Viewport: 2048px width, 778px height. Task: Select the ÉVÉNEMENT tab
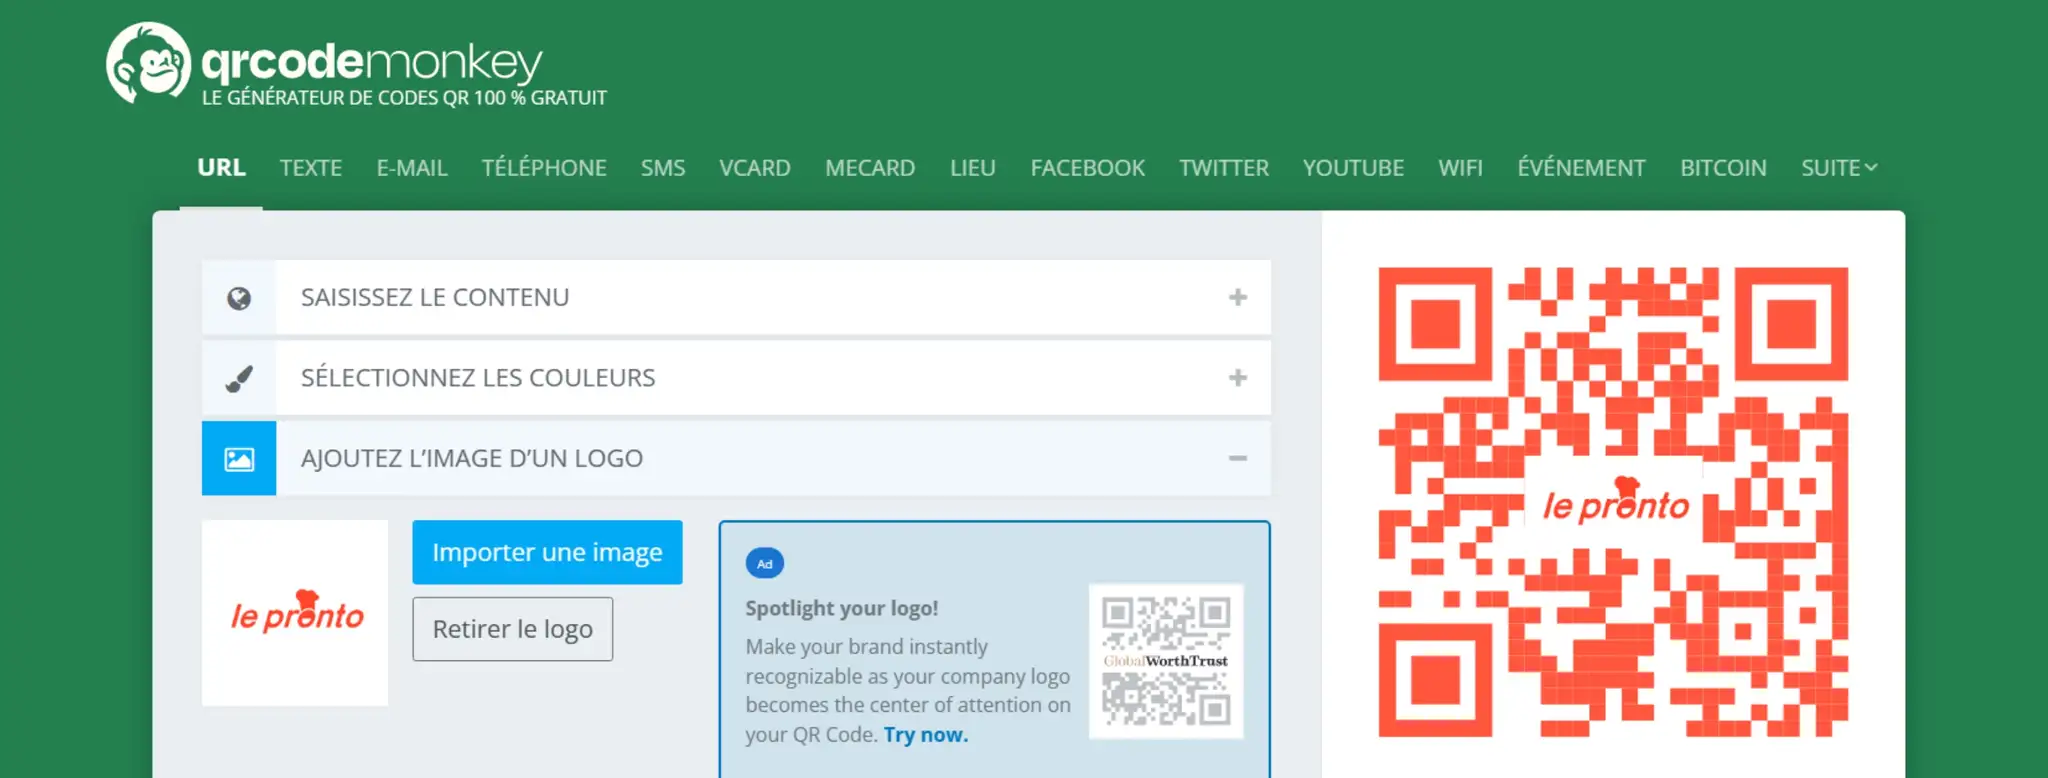pos(1581,168)
